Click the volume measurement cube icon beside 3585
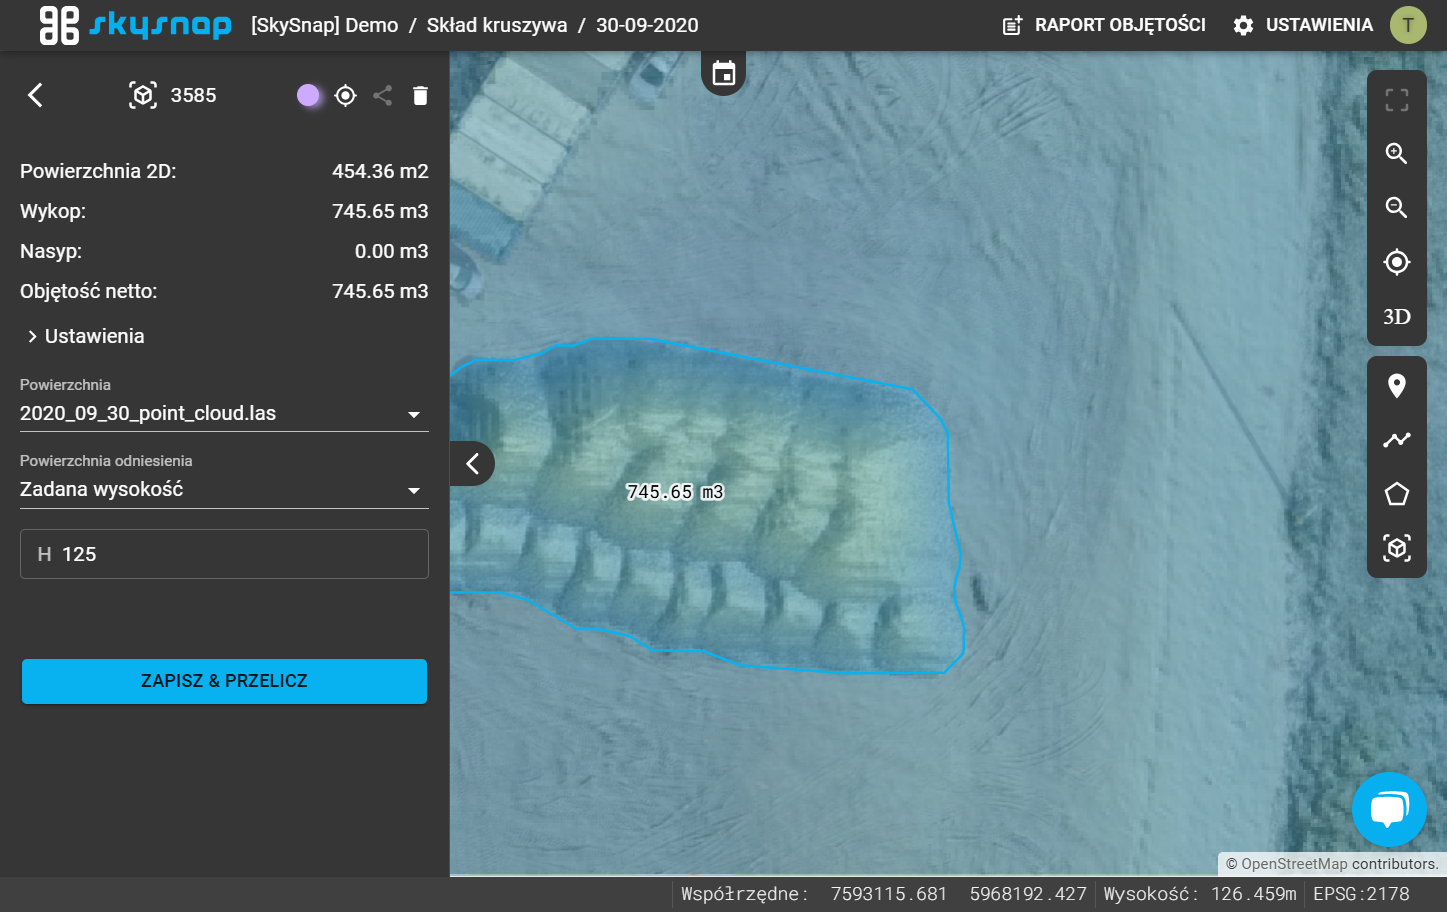The image size is (1447, 912). (x=143, y=95)
